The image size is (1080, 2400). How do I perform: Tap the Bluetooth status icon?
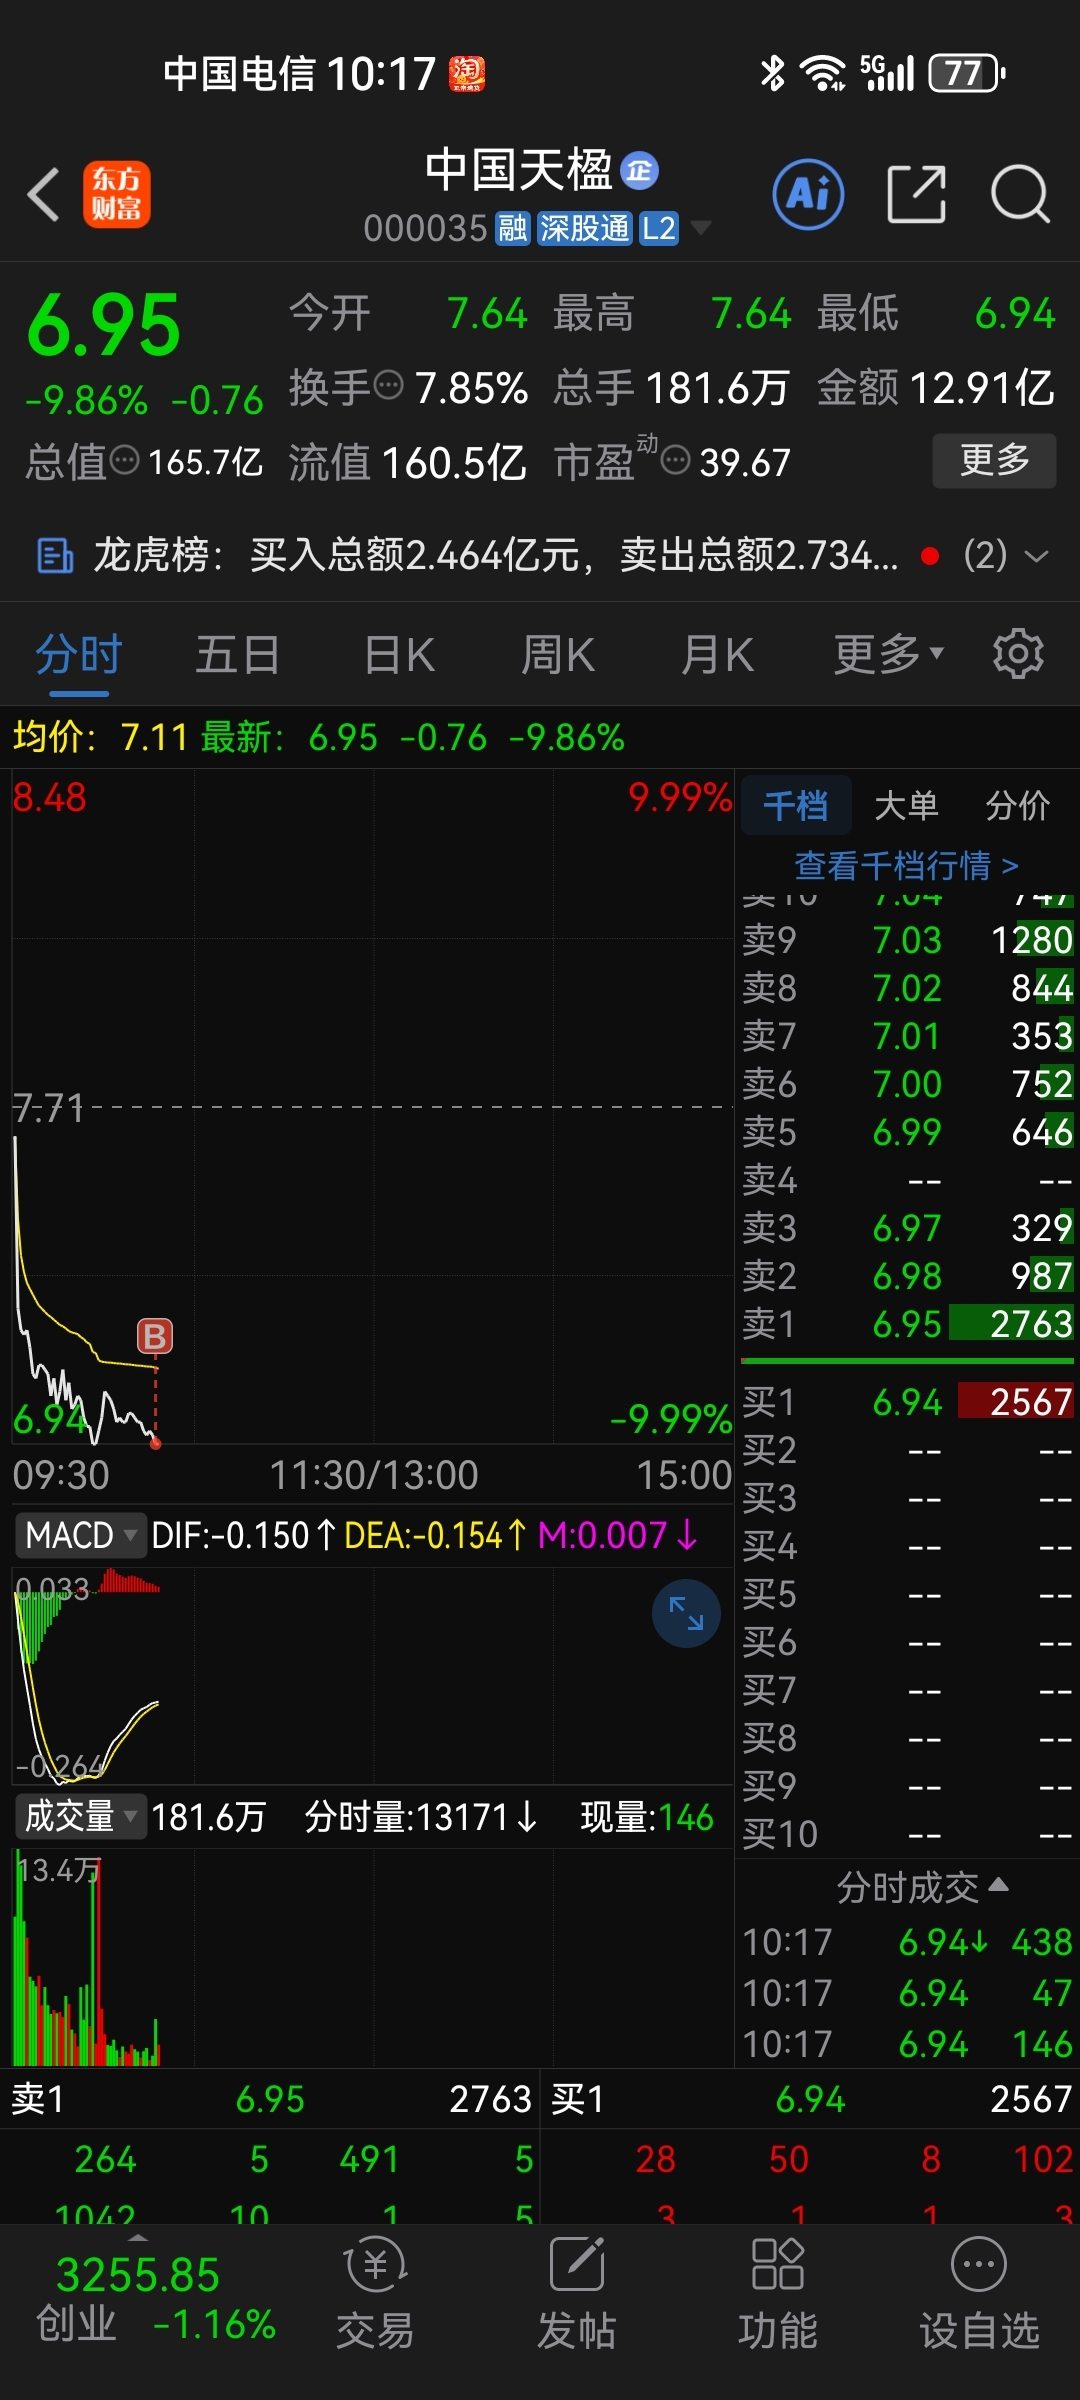(x=772, y=73)
